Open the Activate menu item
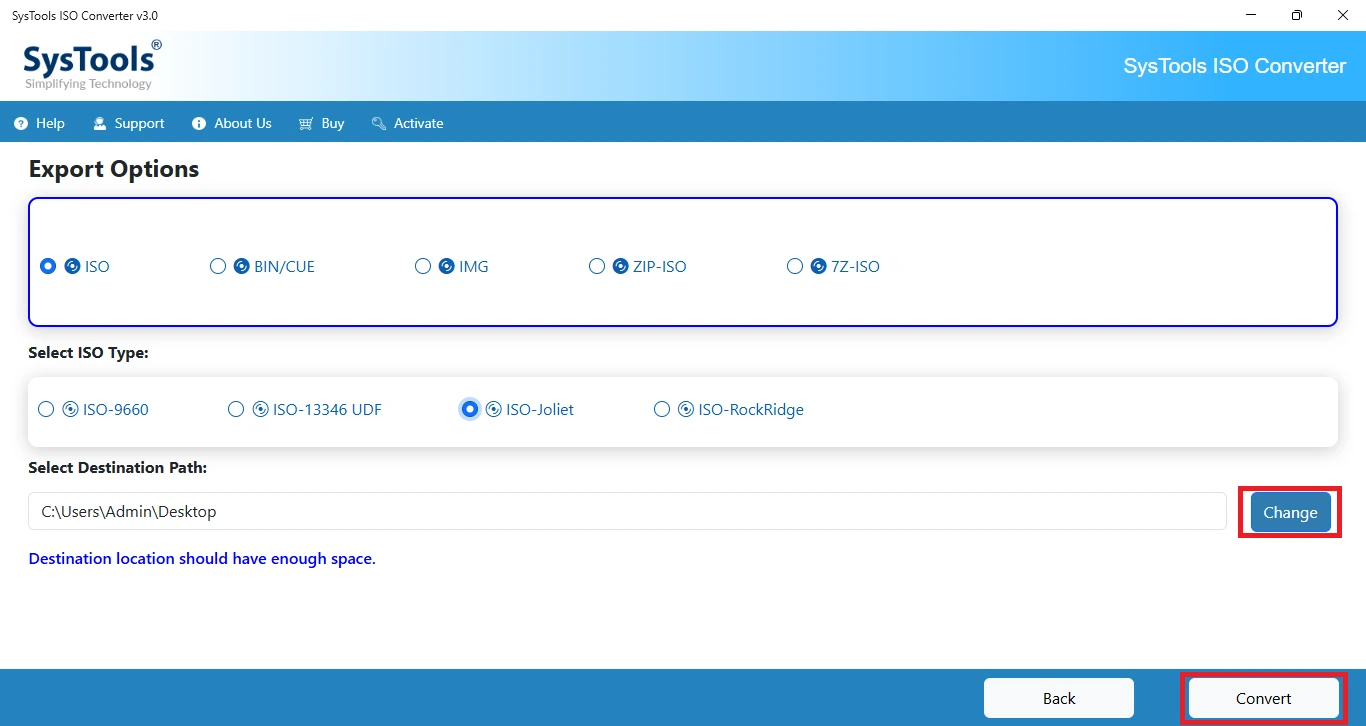The height and width of the screenshot is (726, 1366). click(x=407, y=124)
